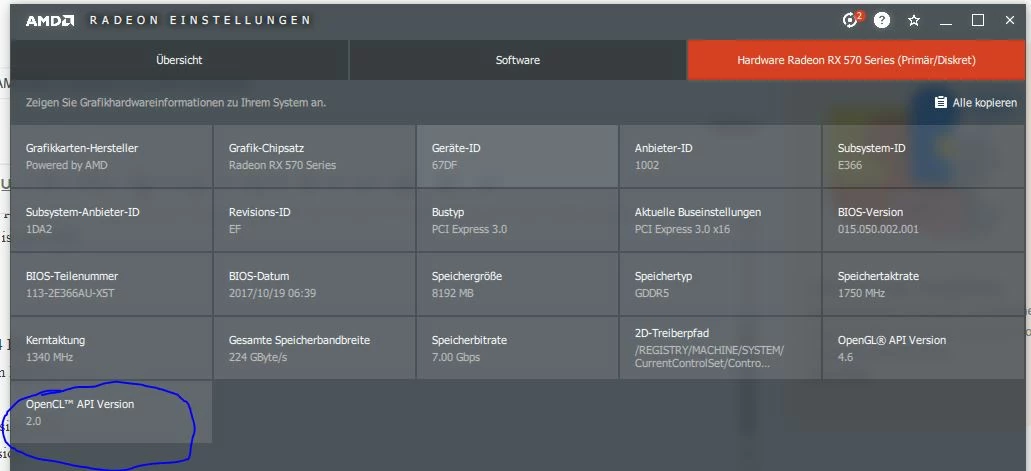Viewport: 1031px width, 471px height.
Task: Click the Zeigen Sie Grafikhardwareinformationen description text
Action: click(176, 103)
